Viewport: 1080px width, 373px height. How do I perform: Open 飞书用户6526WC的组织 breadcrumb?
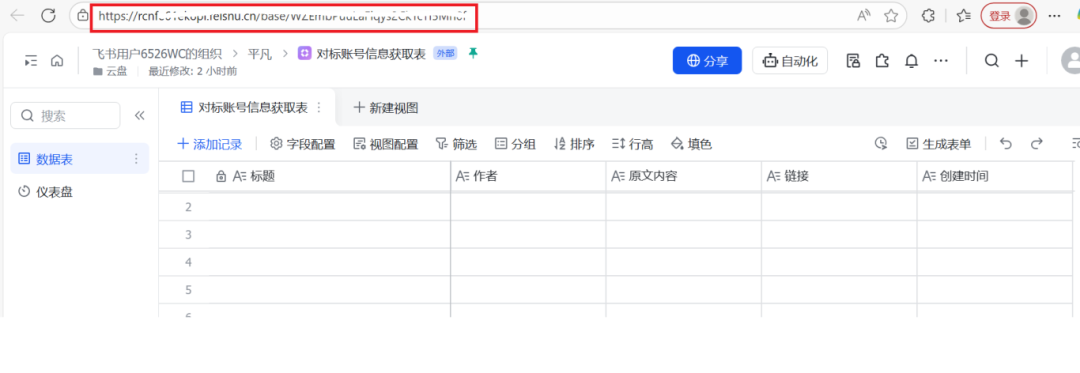point(157,53)
